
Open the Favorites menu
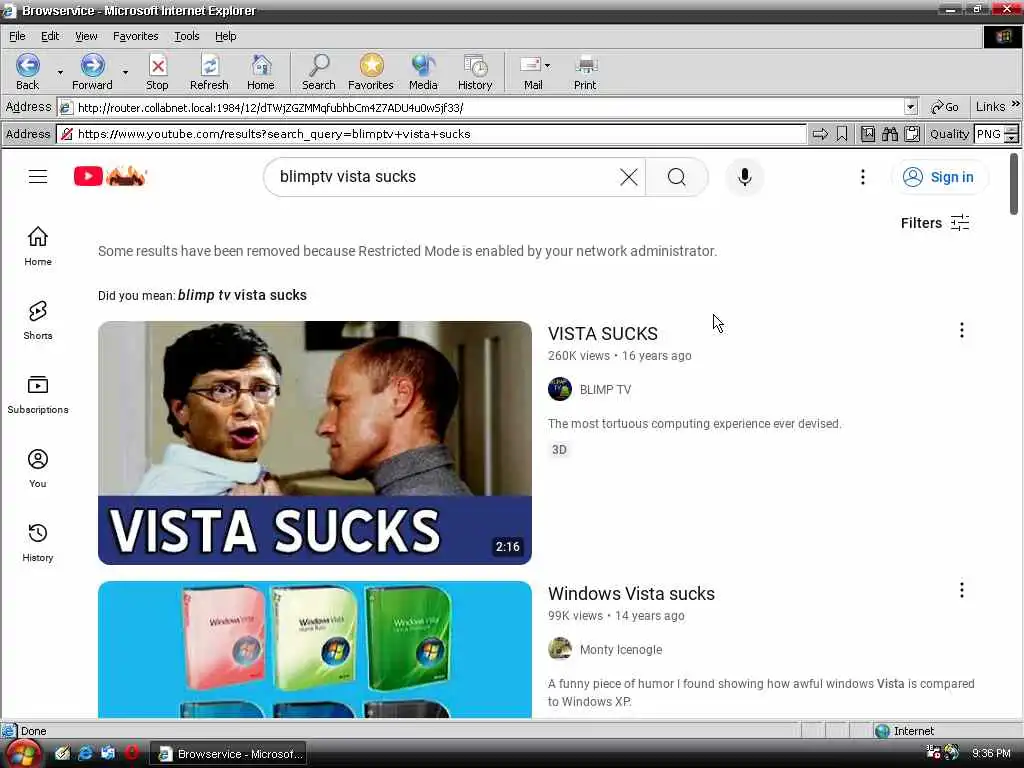click(x=135, y=36)
